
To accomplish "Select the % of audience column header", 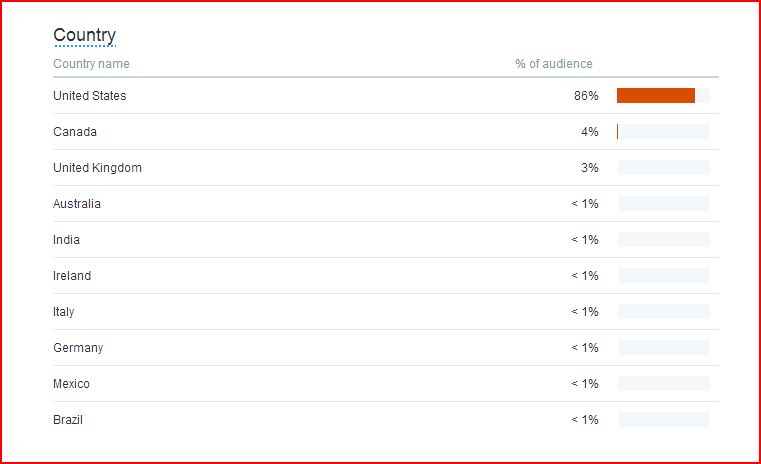I will tap(554, 64).
